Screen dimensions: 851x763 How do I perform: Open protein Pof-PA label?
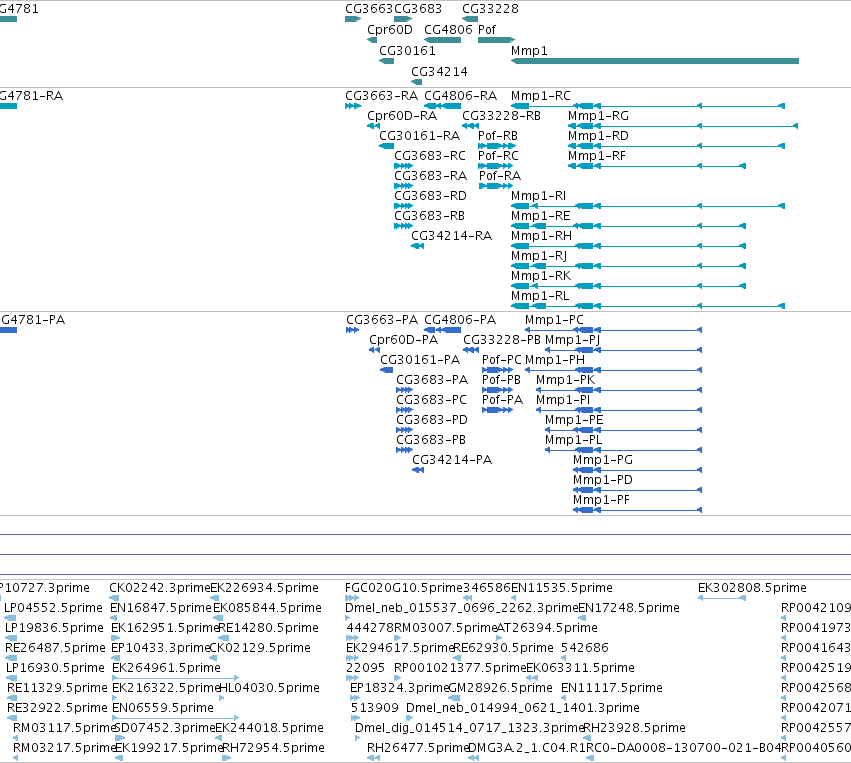tap(502, 400)
